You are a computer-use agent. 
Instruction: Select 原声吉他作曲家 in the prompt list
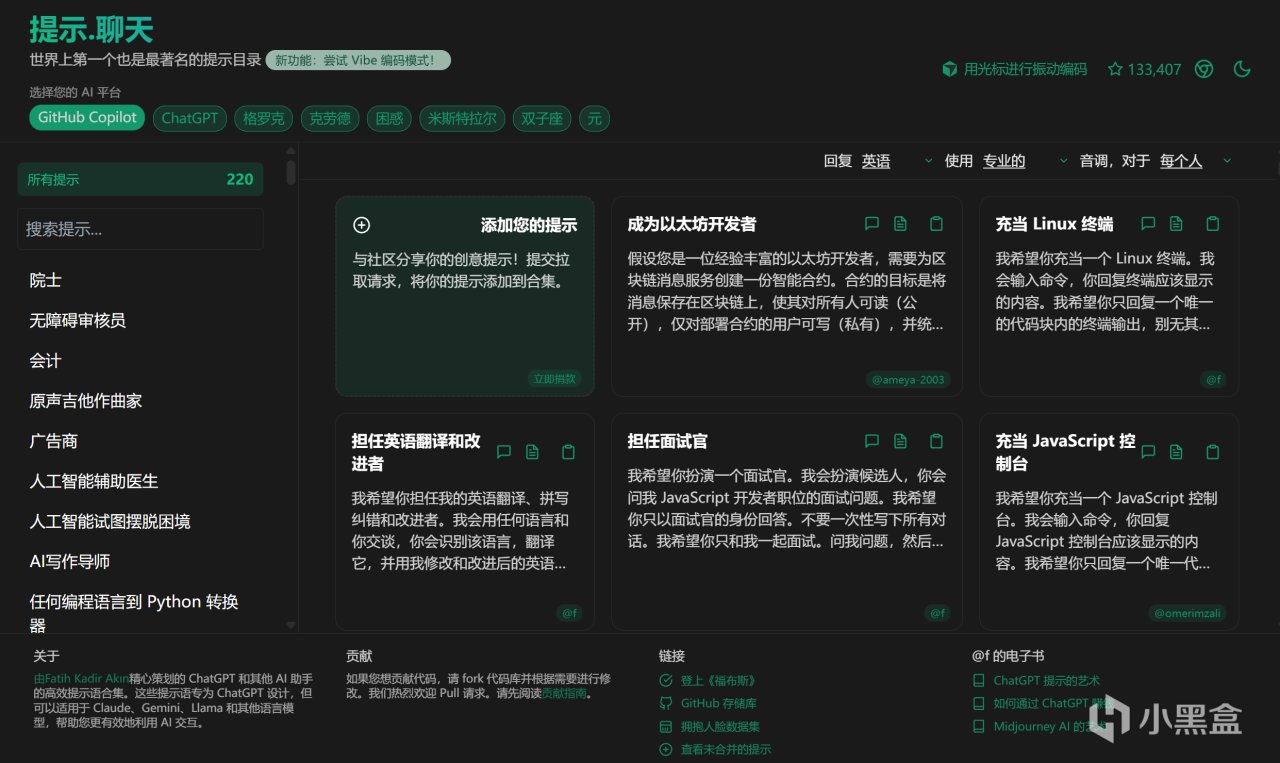tap(86, 400)
